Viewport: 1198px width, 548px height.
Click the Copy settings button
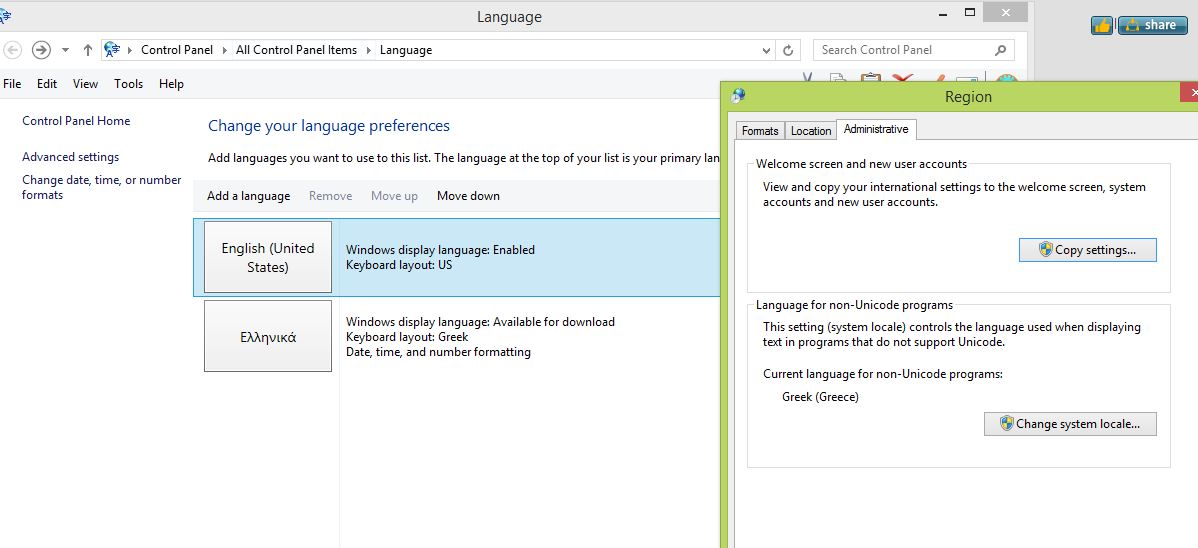coord(1087,250)
